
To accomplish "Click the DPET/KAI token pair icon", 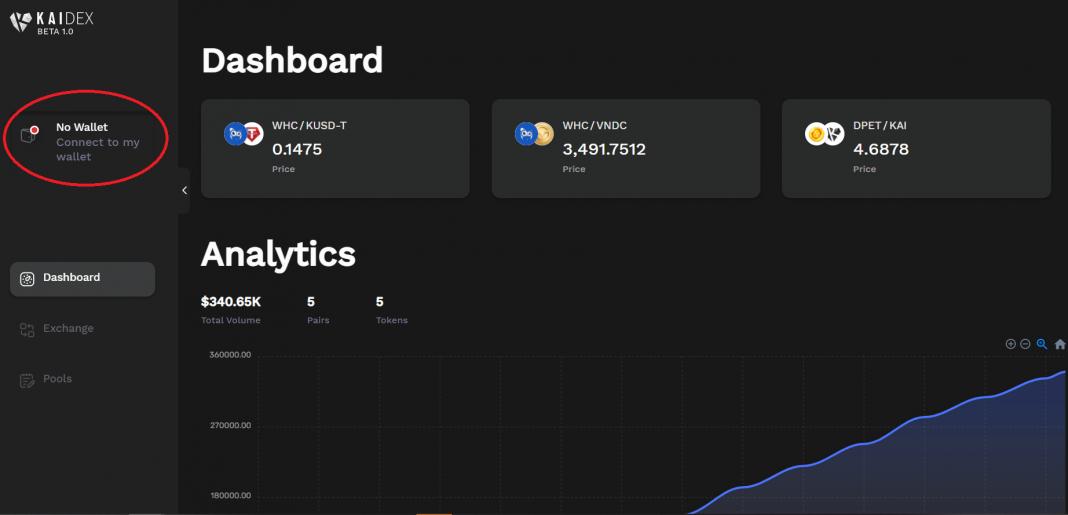I will tap(825, 134).
